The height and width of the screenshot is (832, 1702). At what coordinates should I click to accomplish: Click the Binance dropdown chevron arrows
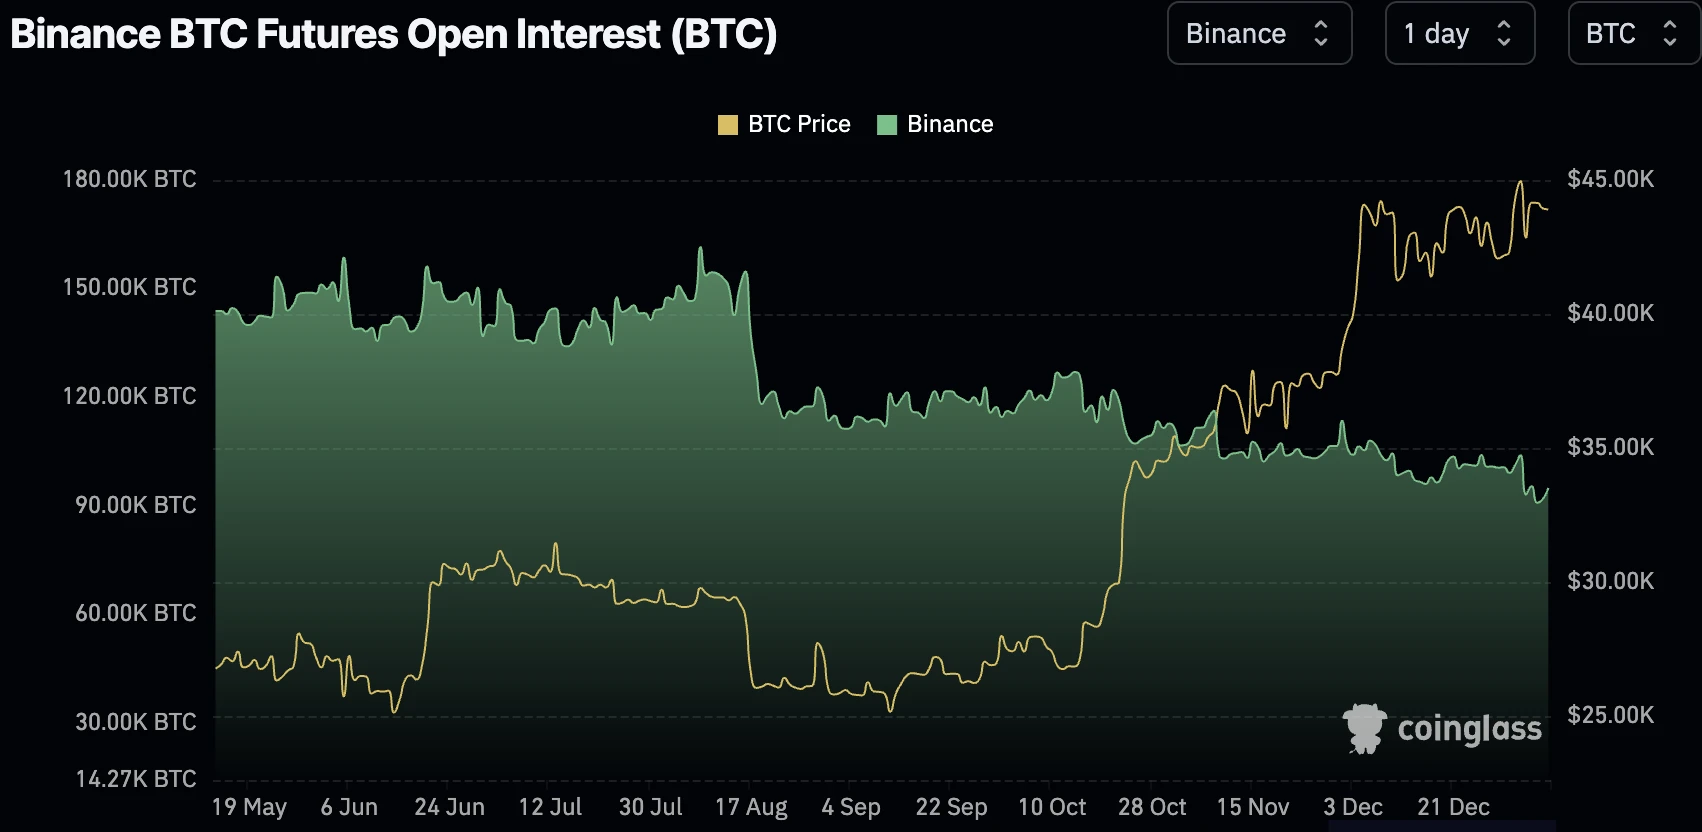coord(1321,34)
